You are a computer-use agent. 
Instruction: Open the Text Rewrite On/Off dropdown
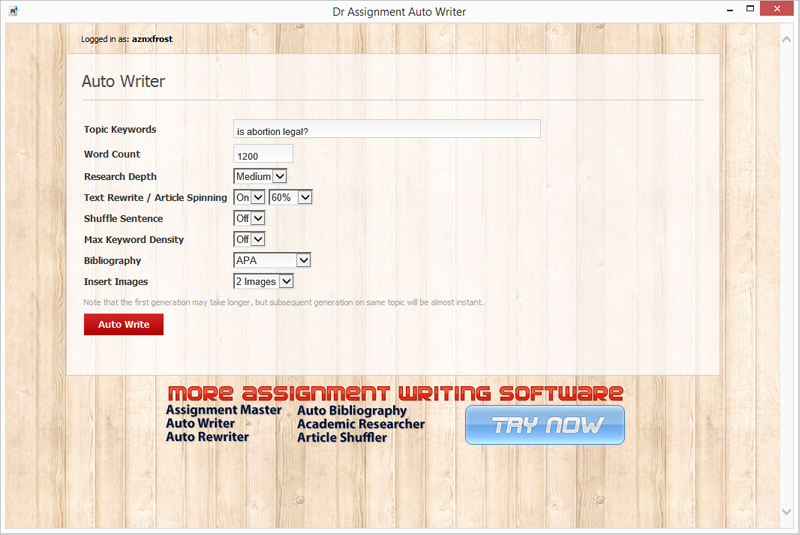[x=249, y=197]
